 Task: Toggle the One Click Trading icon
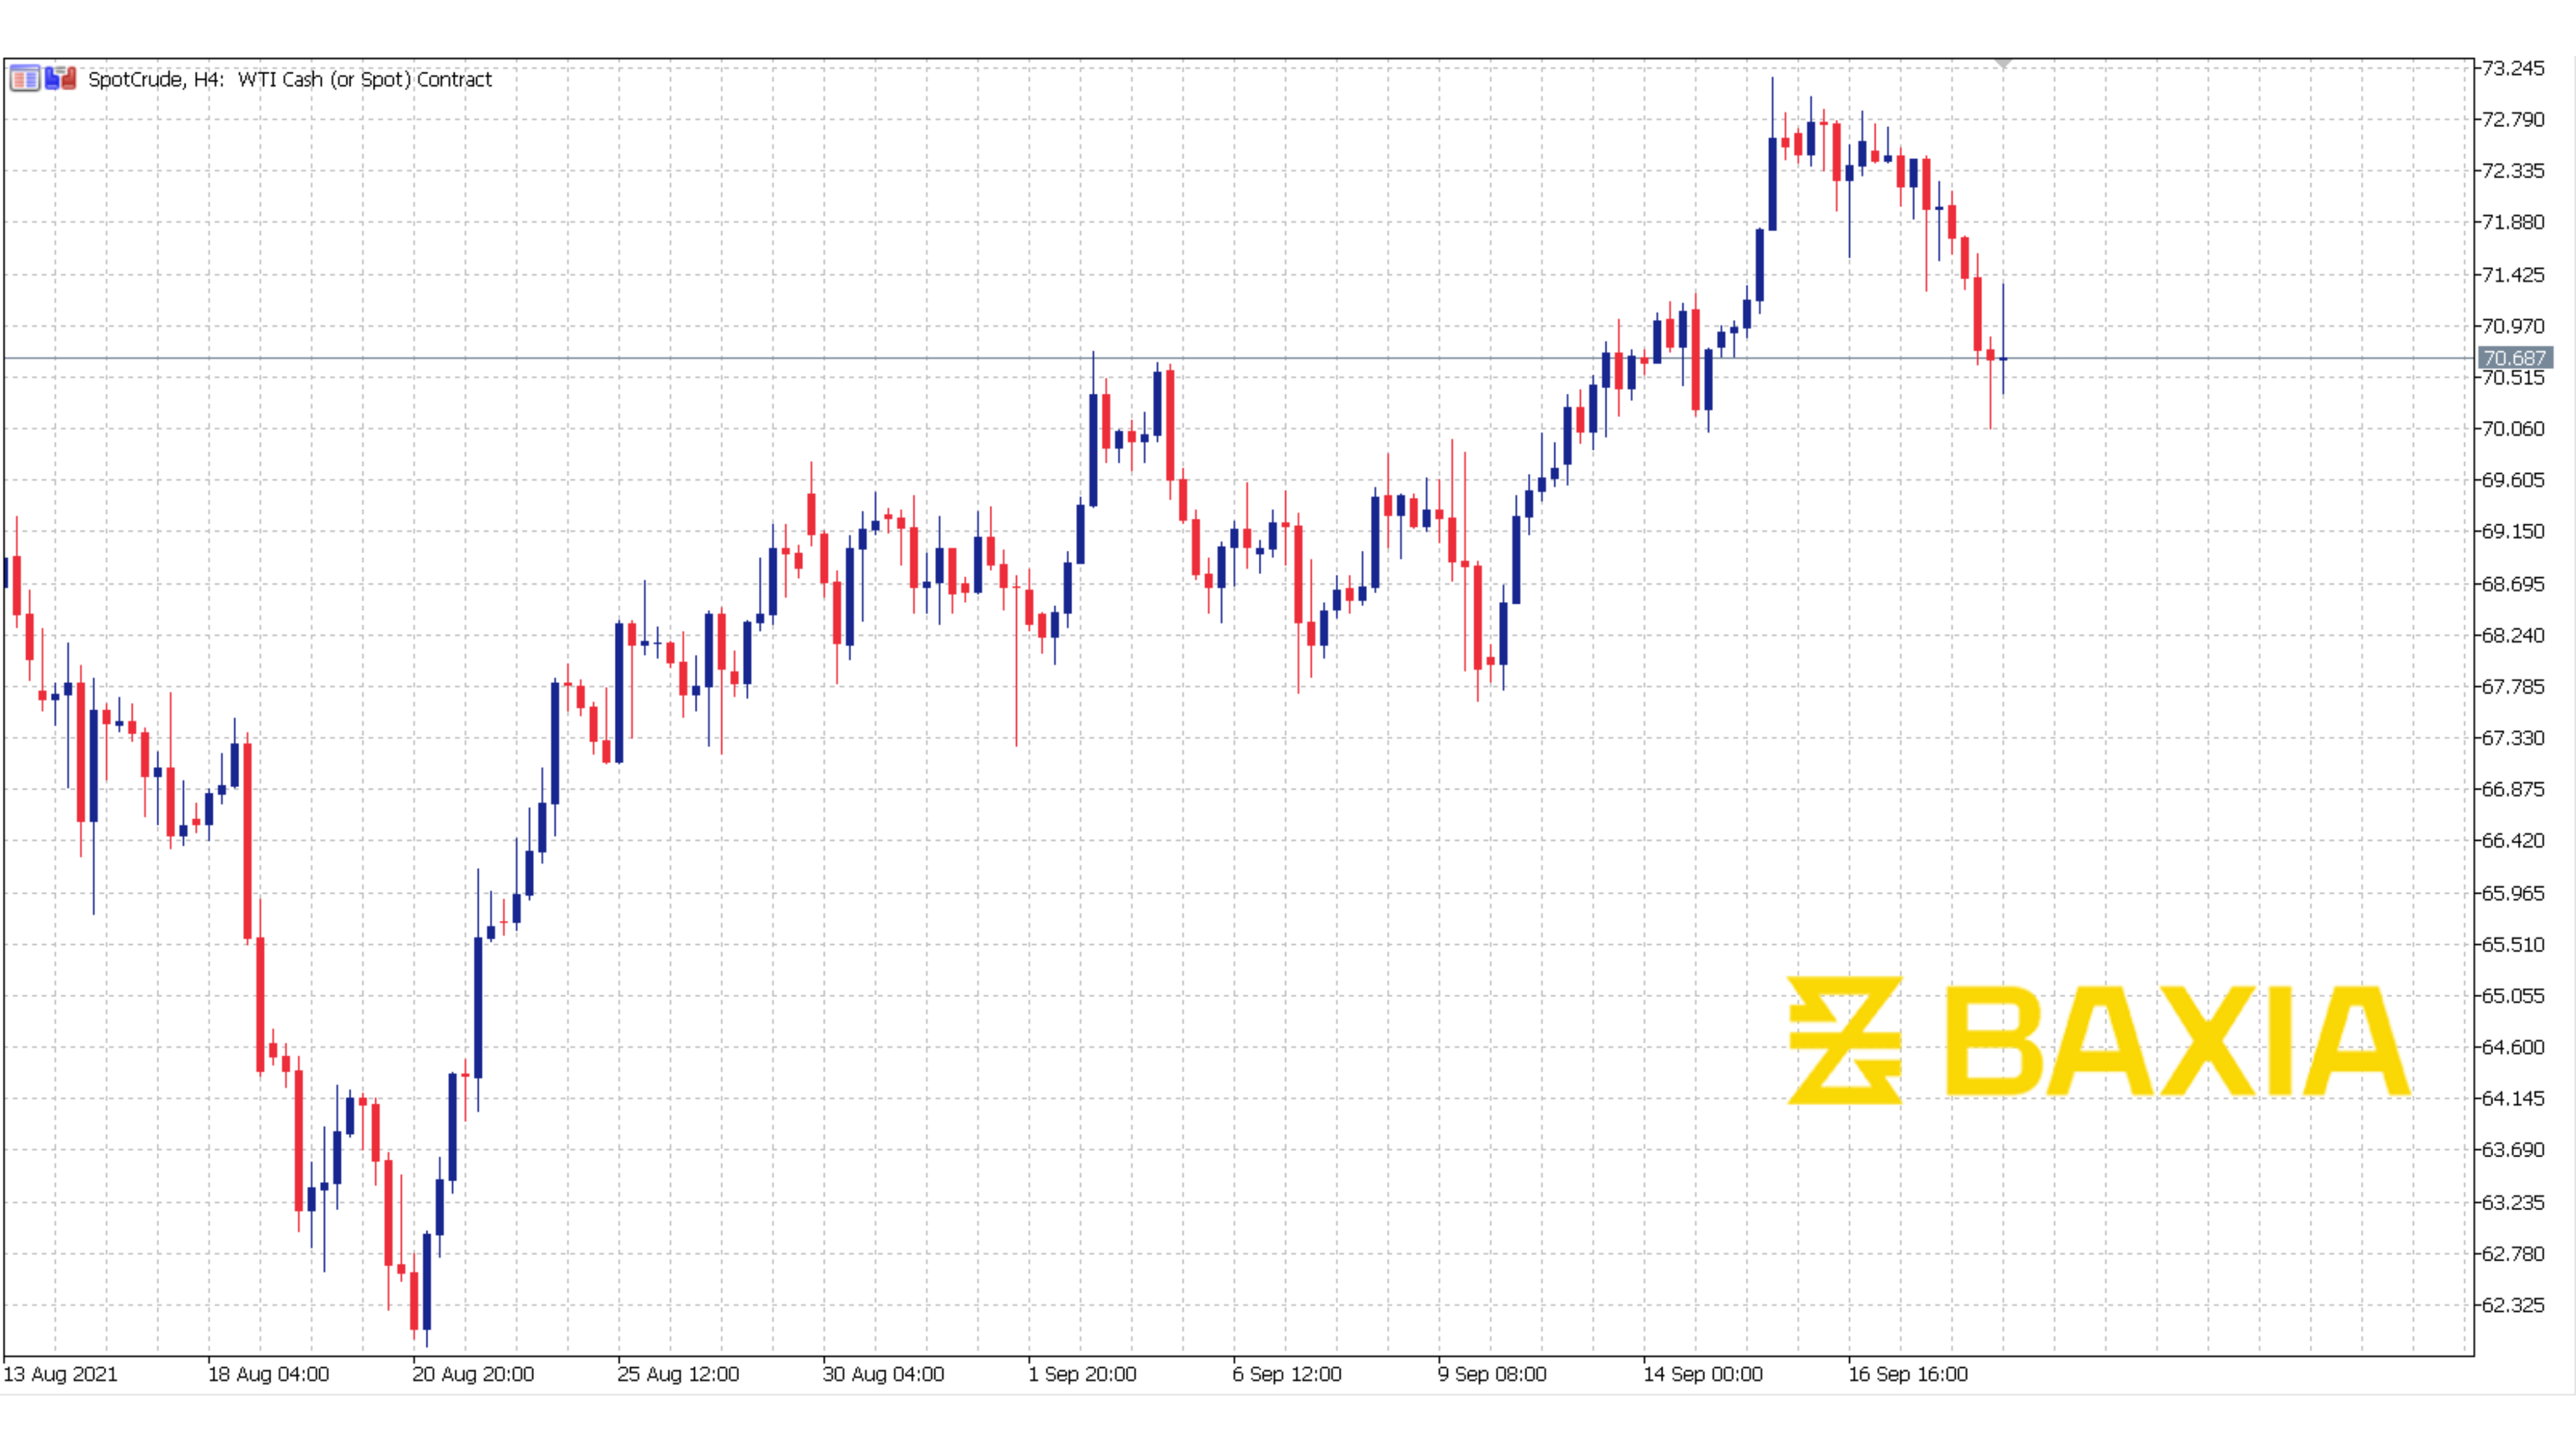(61, 78)
